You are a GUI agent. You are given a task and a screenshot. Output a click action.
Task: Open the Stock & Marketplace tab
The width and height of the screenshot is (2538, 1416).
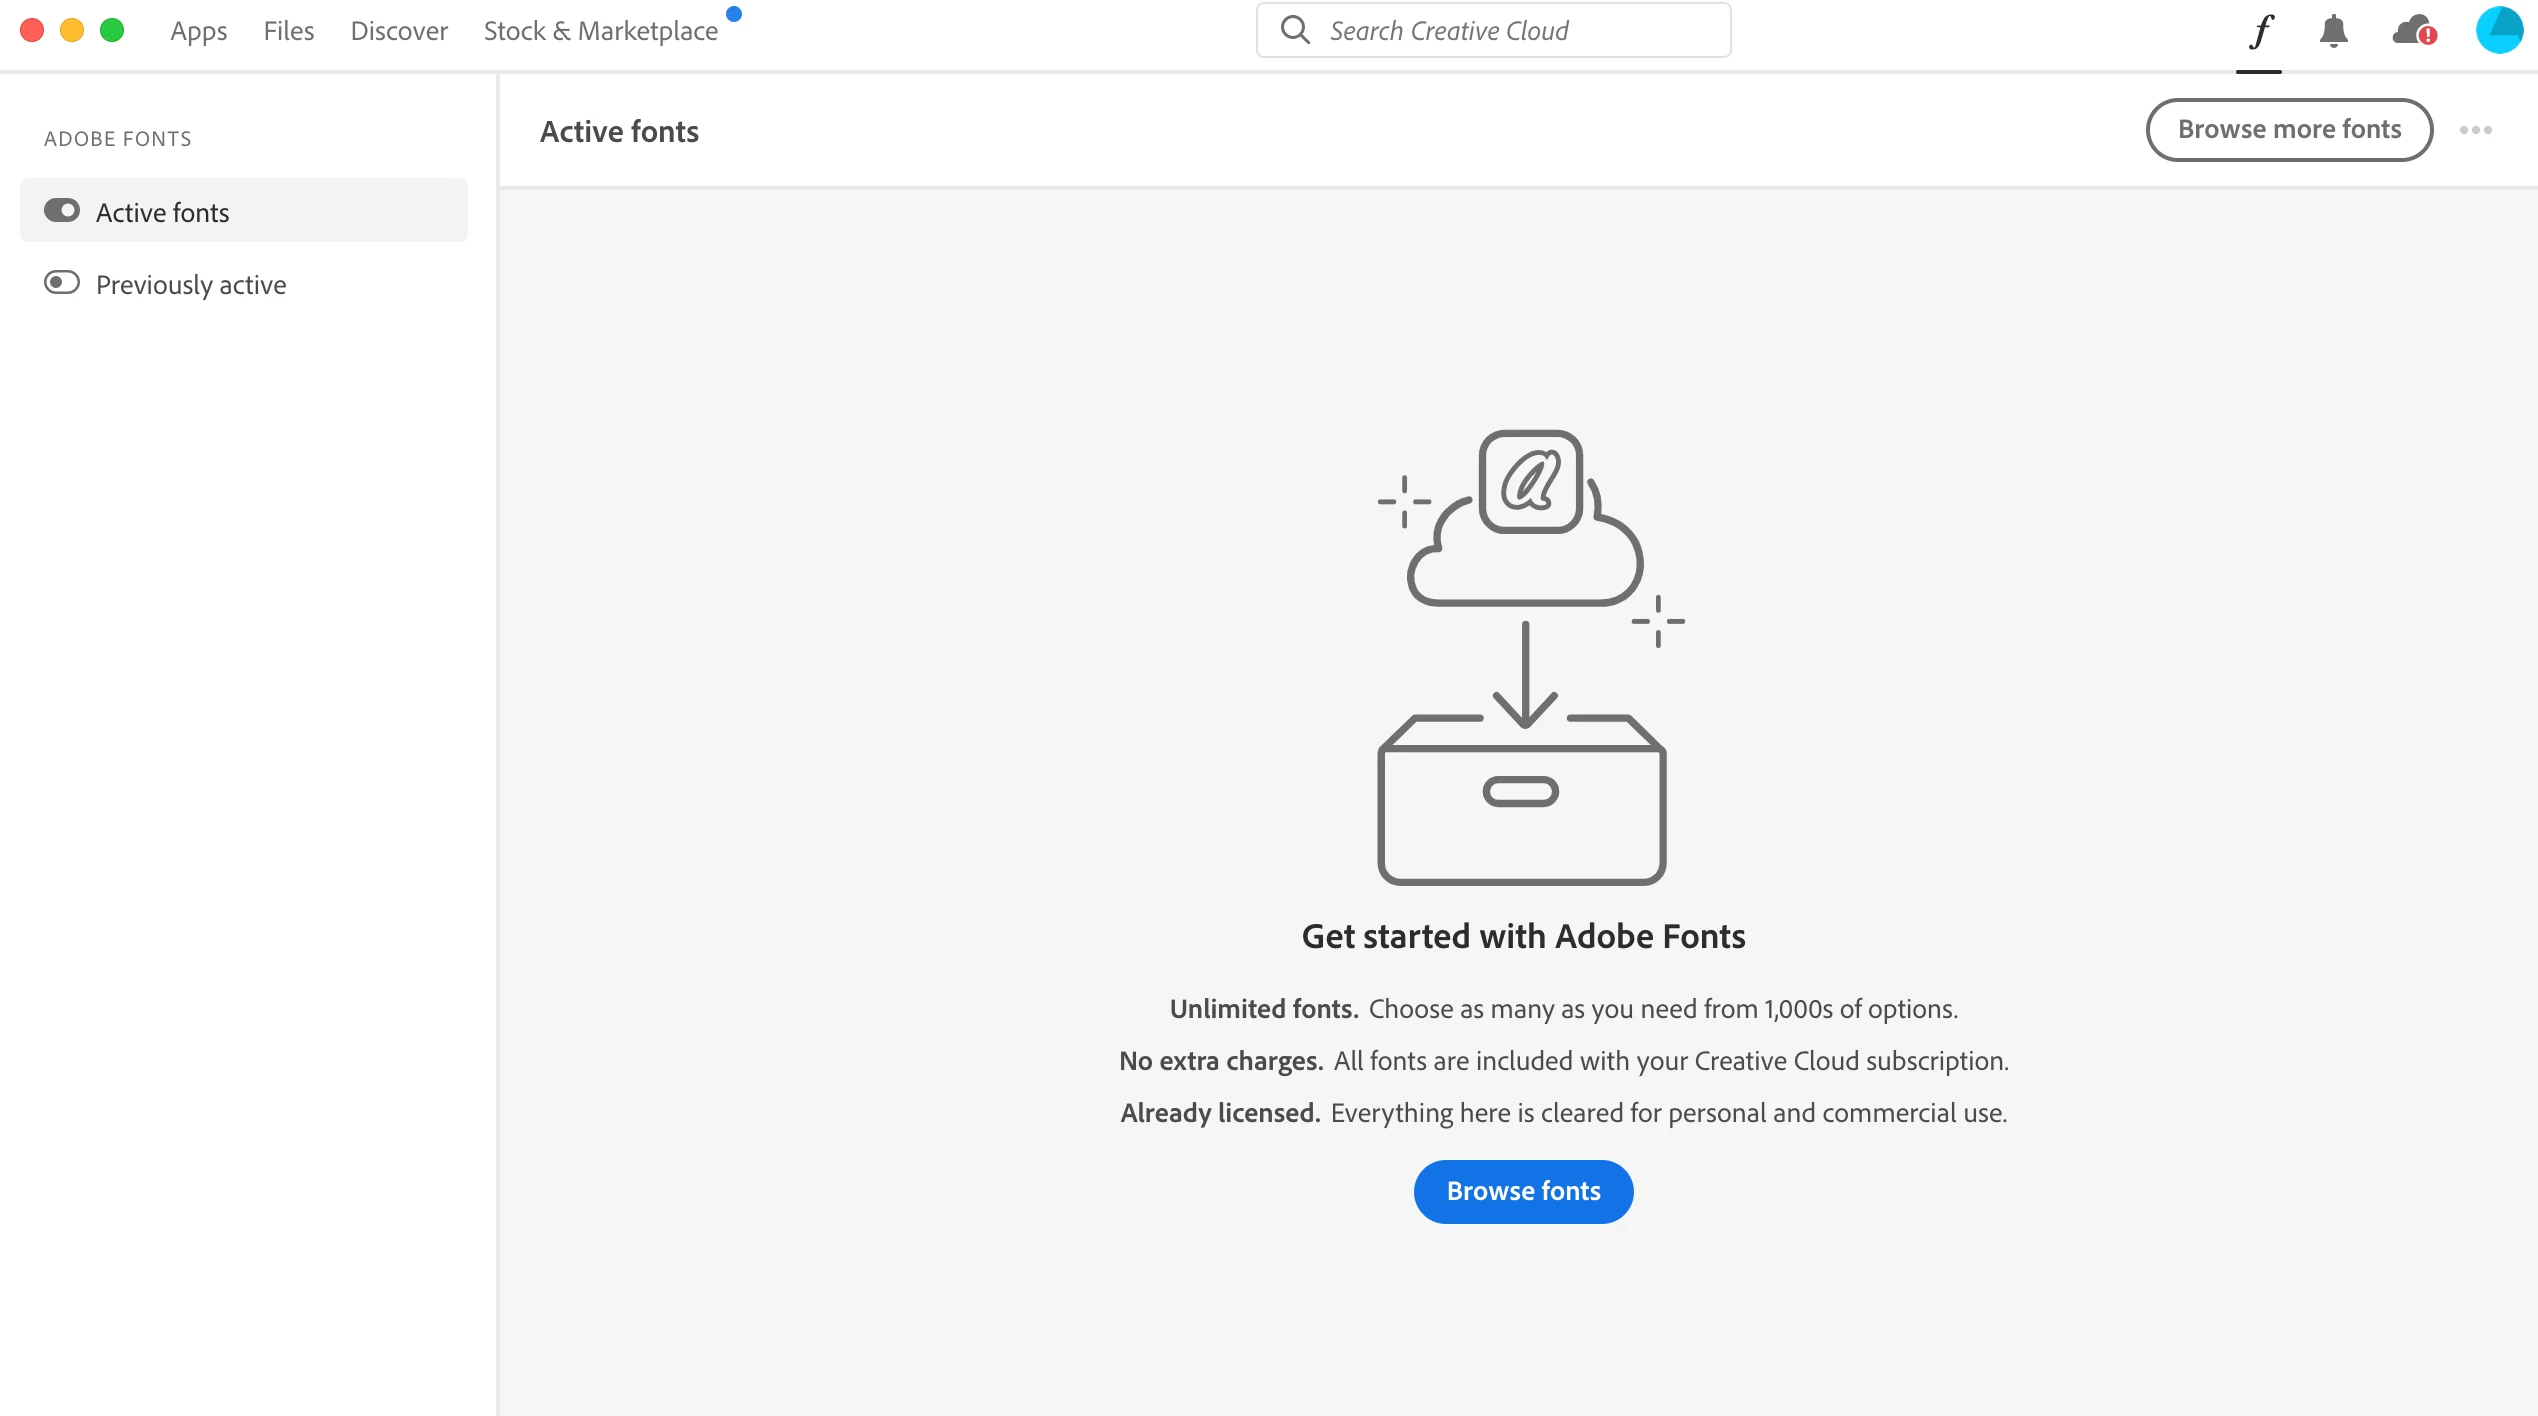point(600,31)
